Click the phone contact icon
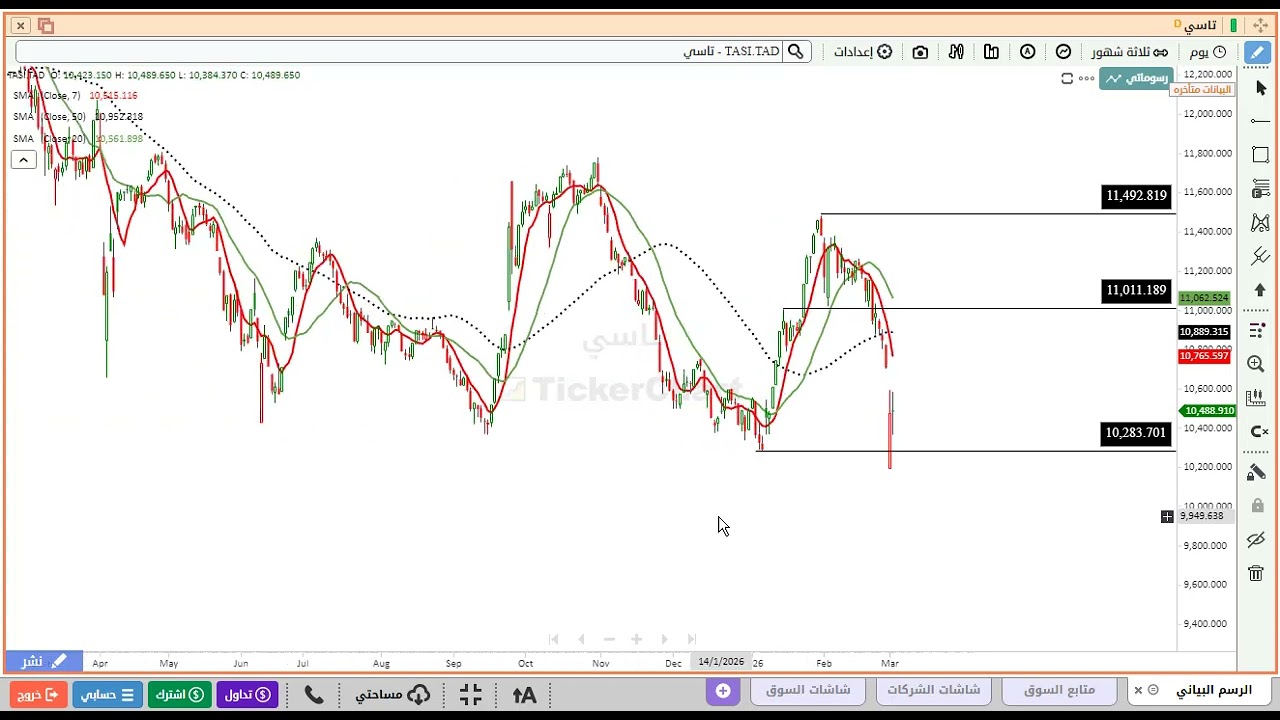Viewport: 1280px width, 720px height. [x=314, y=694]
